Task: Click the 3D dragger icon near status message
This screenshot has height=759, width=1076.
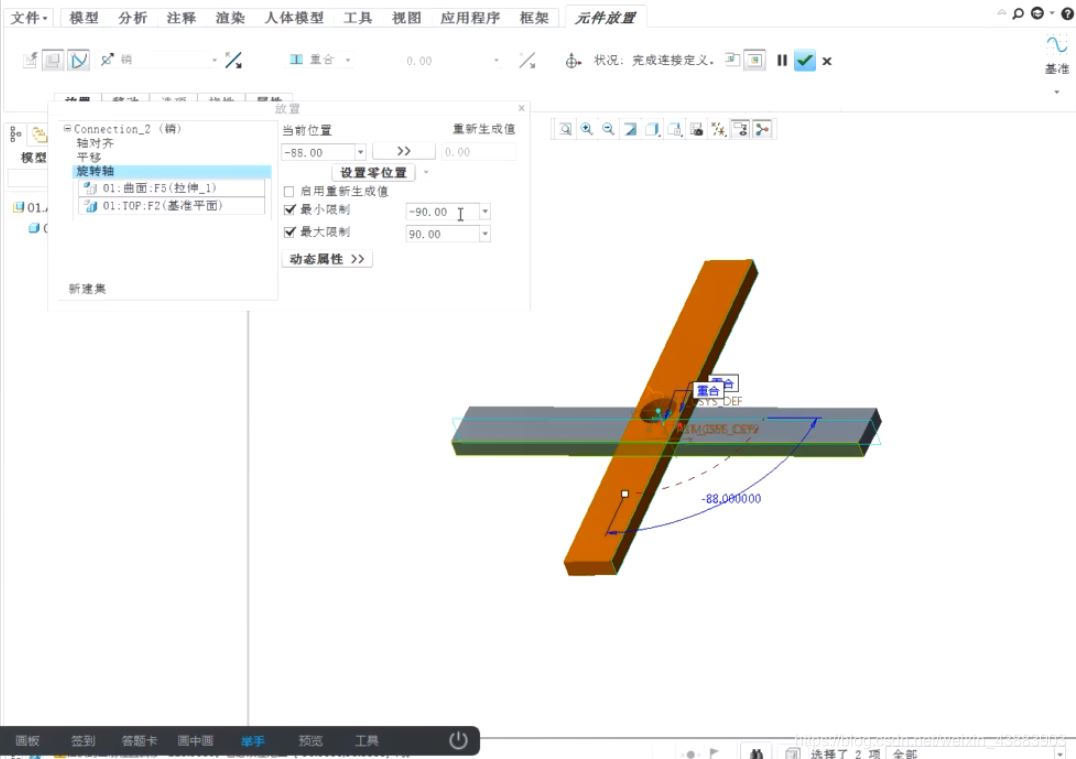Action: (574, 60)
